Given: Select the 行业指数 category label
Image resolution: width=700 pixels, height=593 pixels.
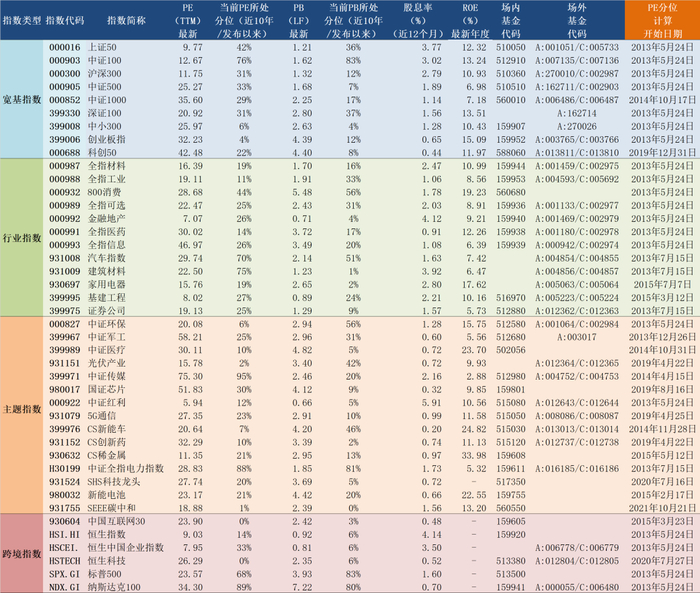Looking at the screenshot, I should (22, 238).
